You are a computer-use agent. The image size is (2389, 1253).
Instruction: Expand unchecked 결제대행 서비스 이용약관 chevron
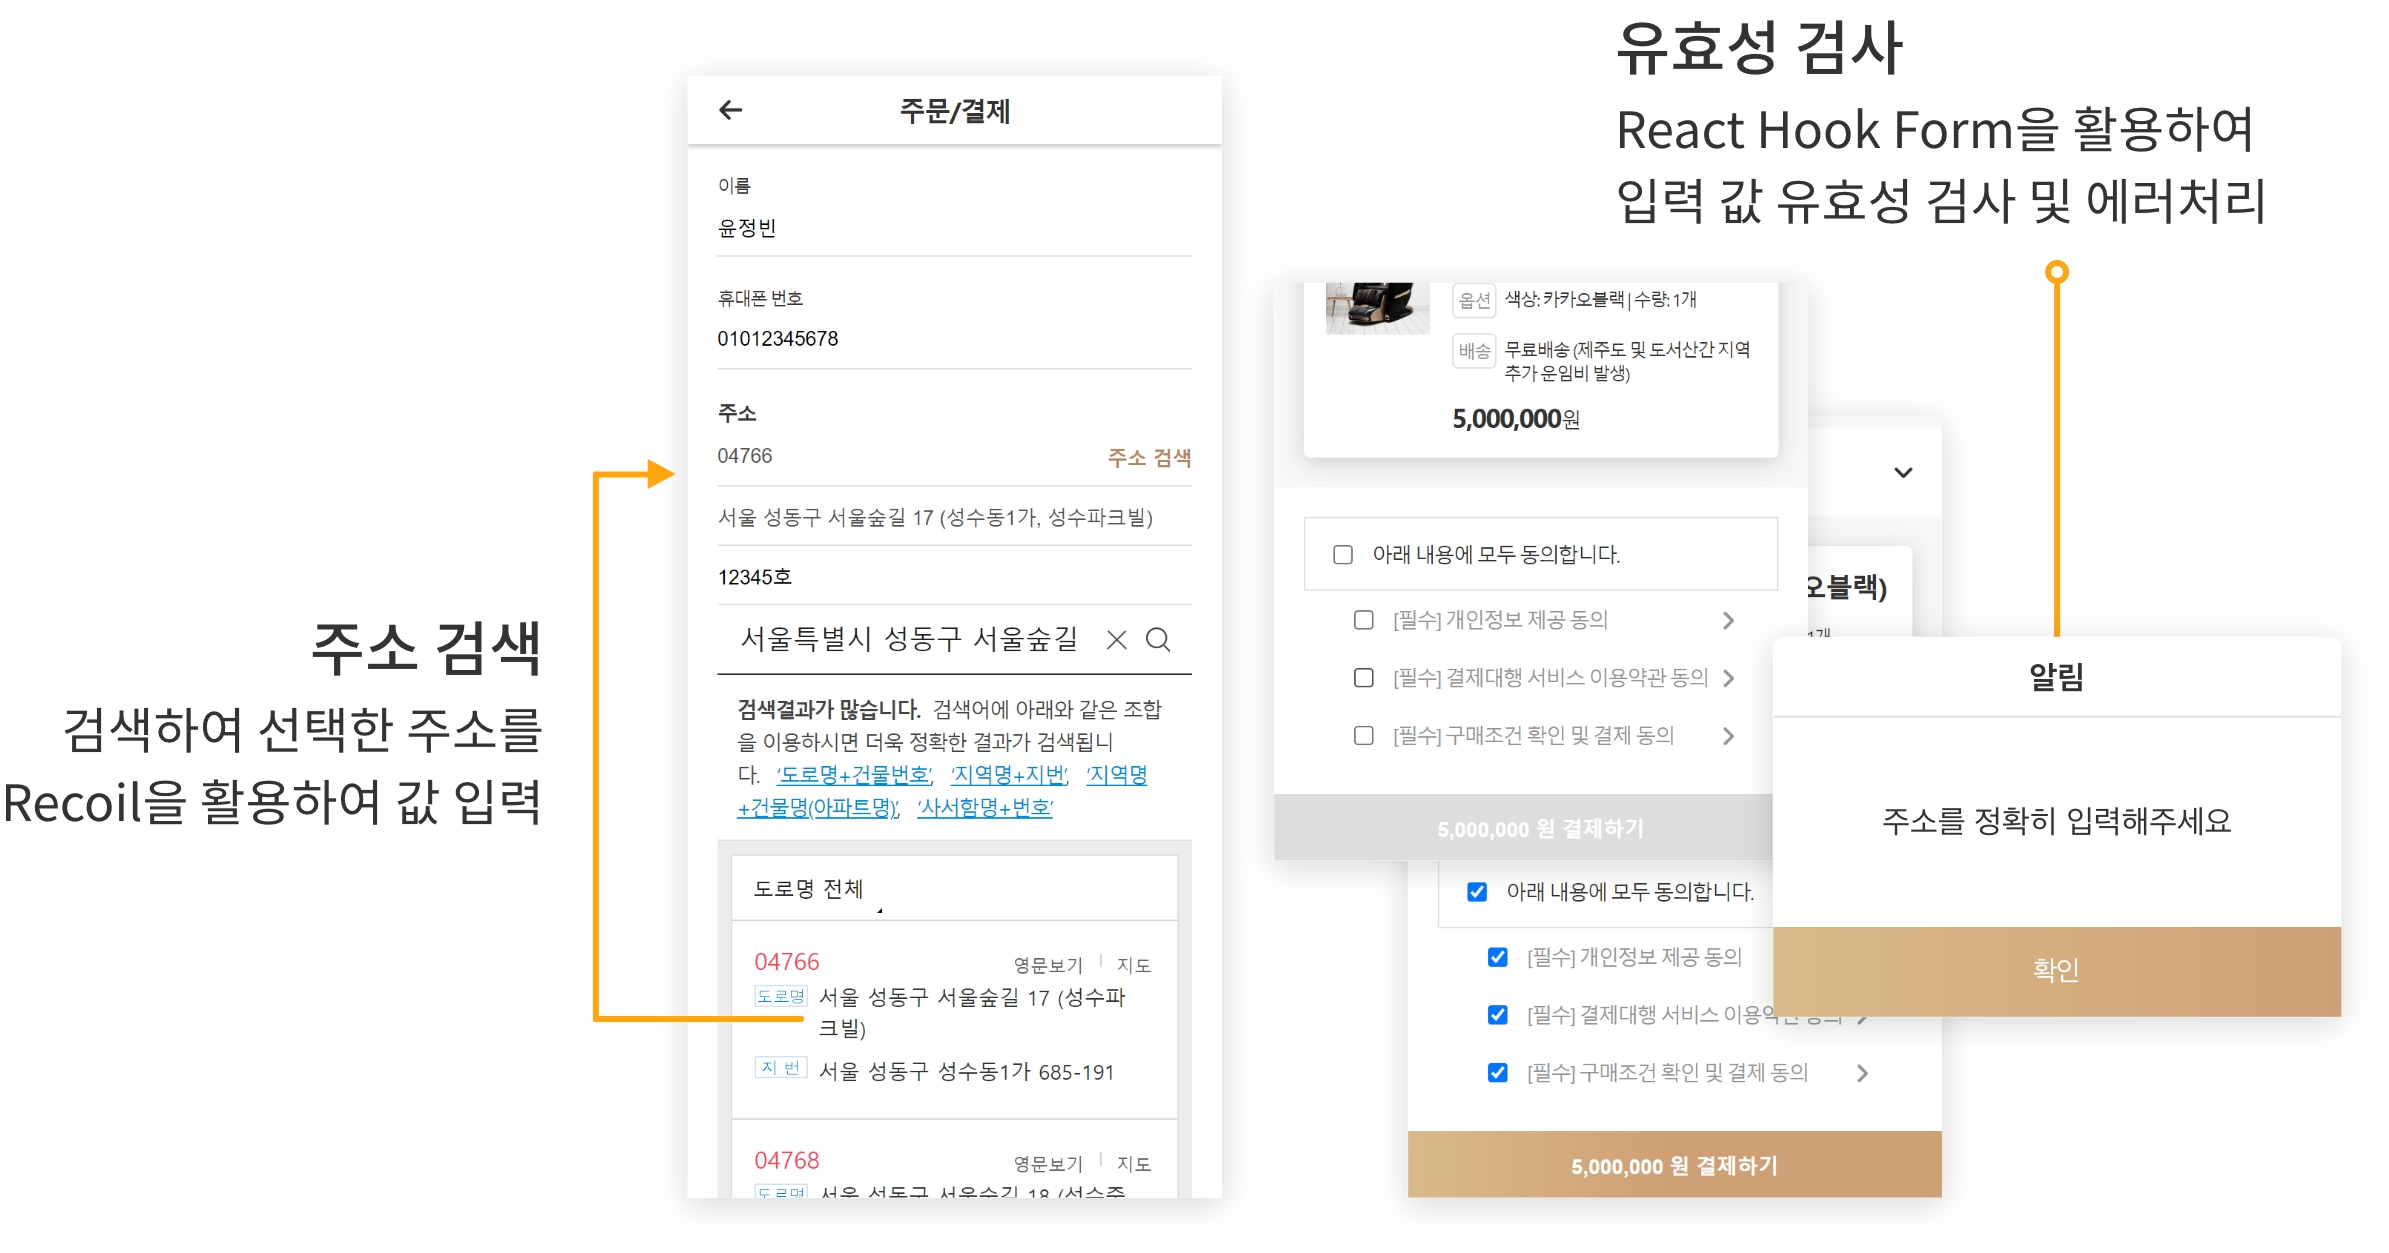point(1728,678)
